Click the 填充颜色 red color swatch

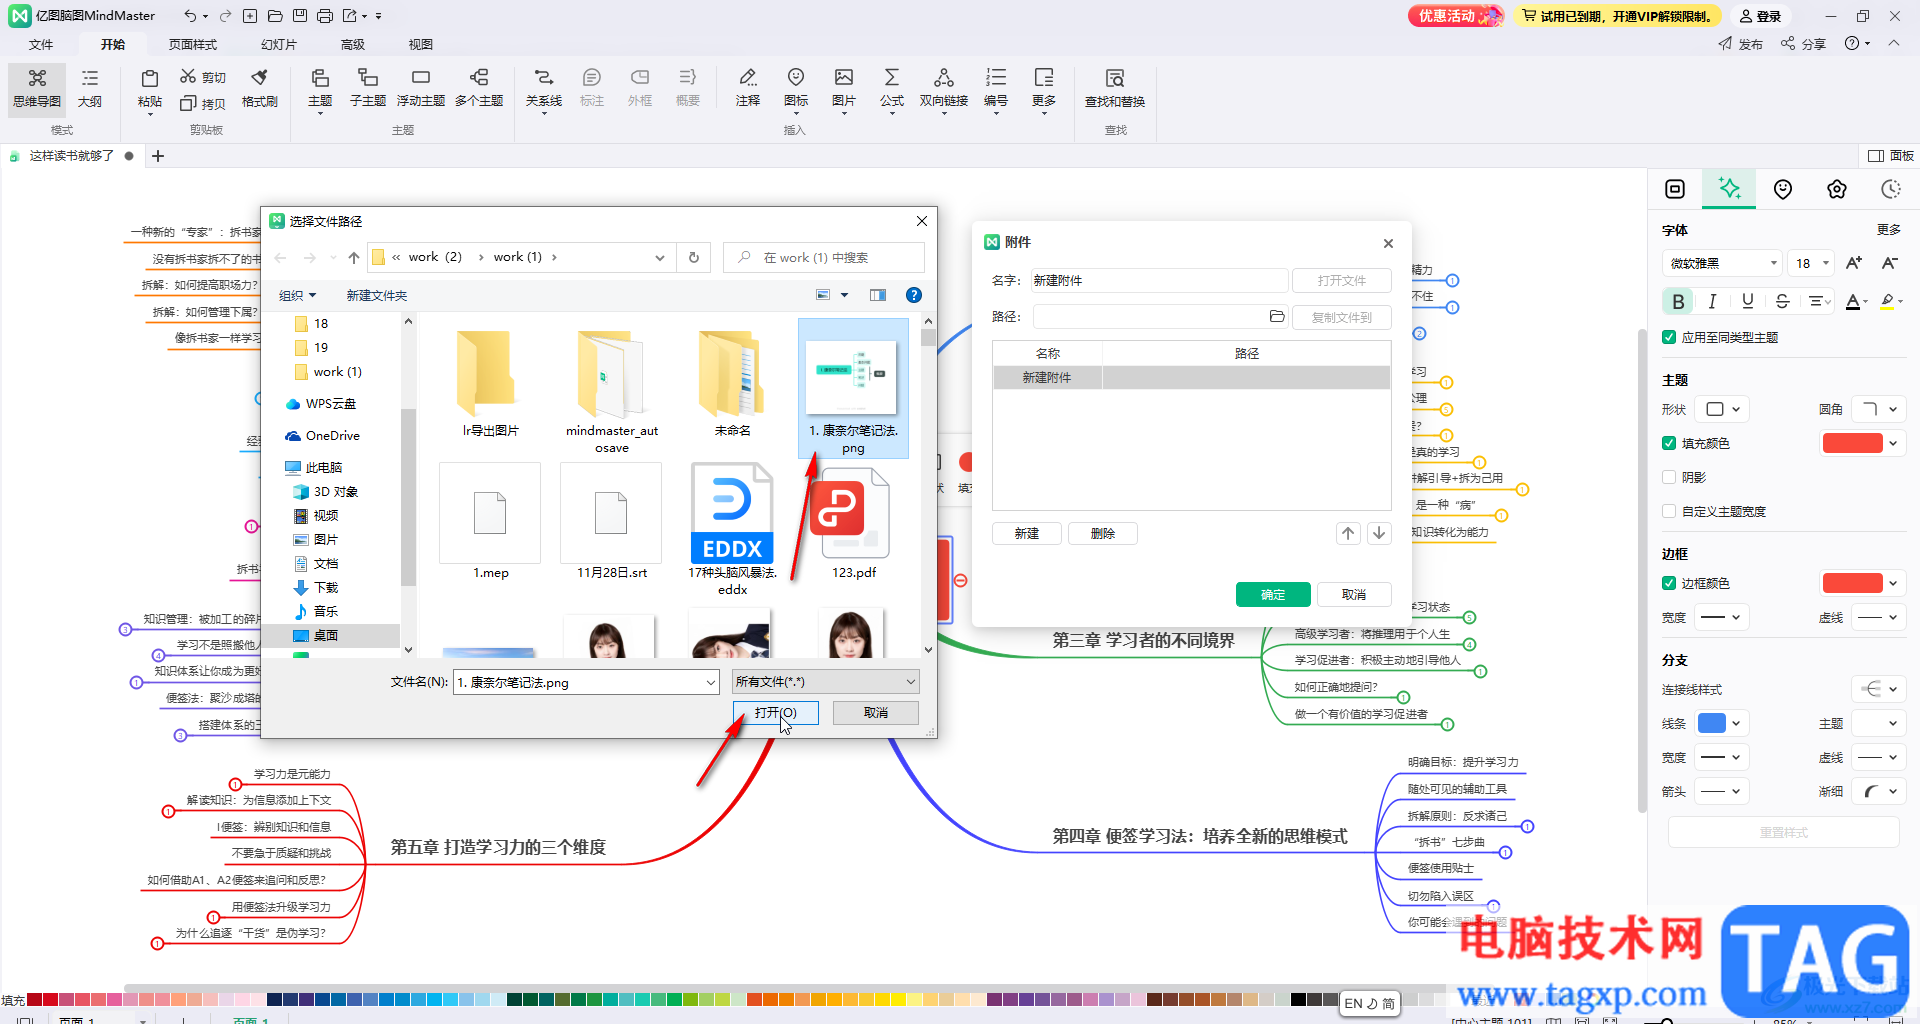[x=1852, y=443]
